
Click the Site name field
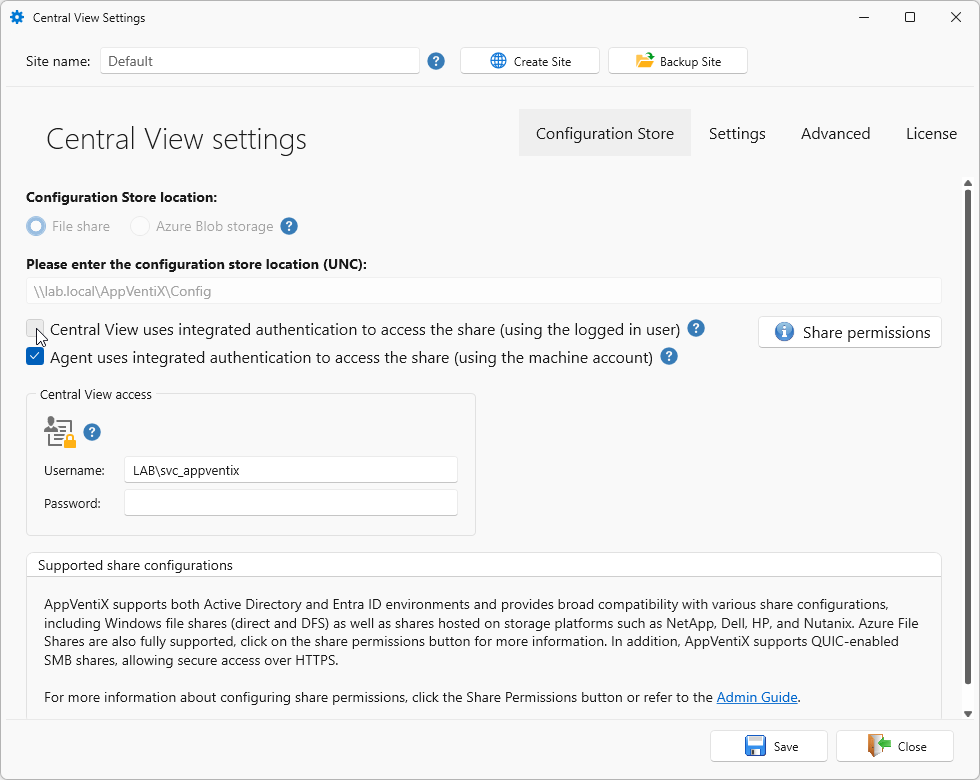tap(260, 61)
